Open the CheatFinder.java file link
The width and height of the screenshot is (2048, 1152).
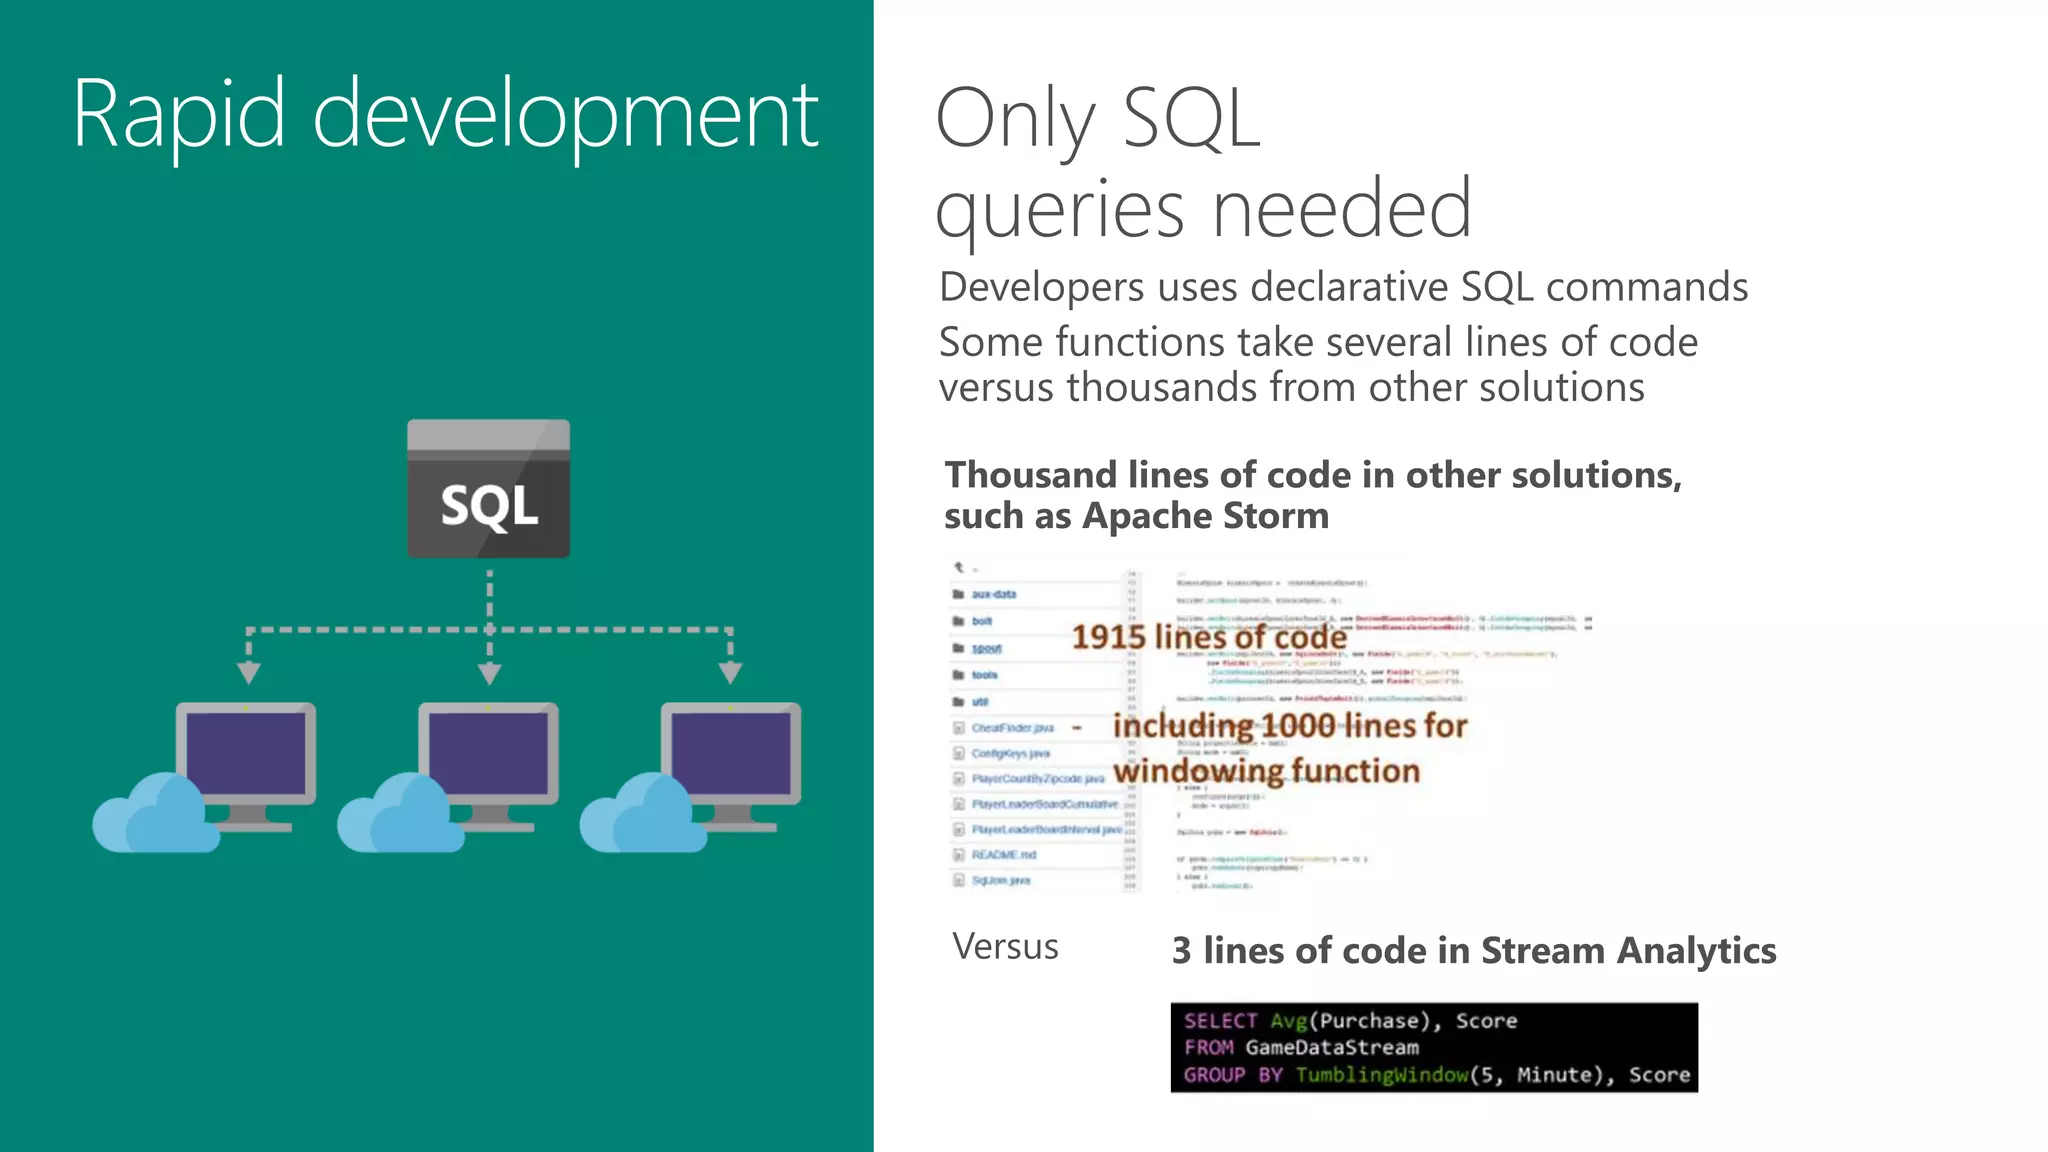(1012, 728)
